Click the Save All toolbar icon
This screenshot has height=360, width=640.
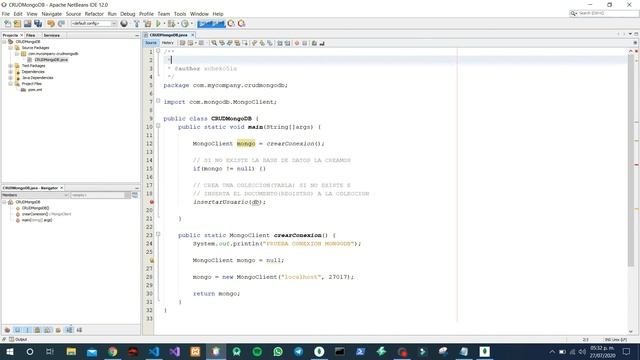pyautogui.click(x=38, y=24)
